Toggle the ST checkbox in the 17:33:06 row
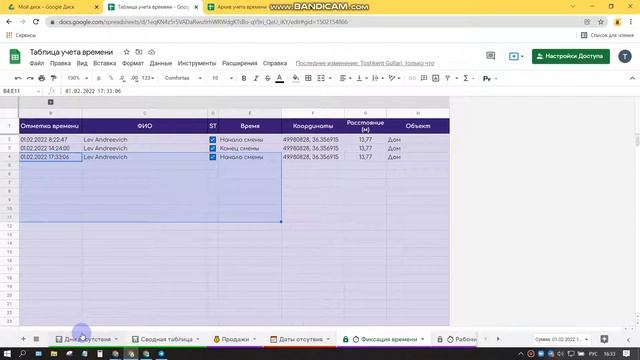The width and height of the screenshot is (640, 360). point(213,157)
